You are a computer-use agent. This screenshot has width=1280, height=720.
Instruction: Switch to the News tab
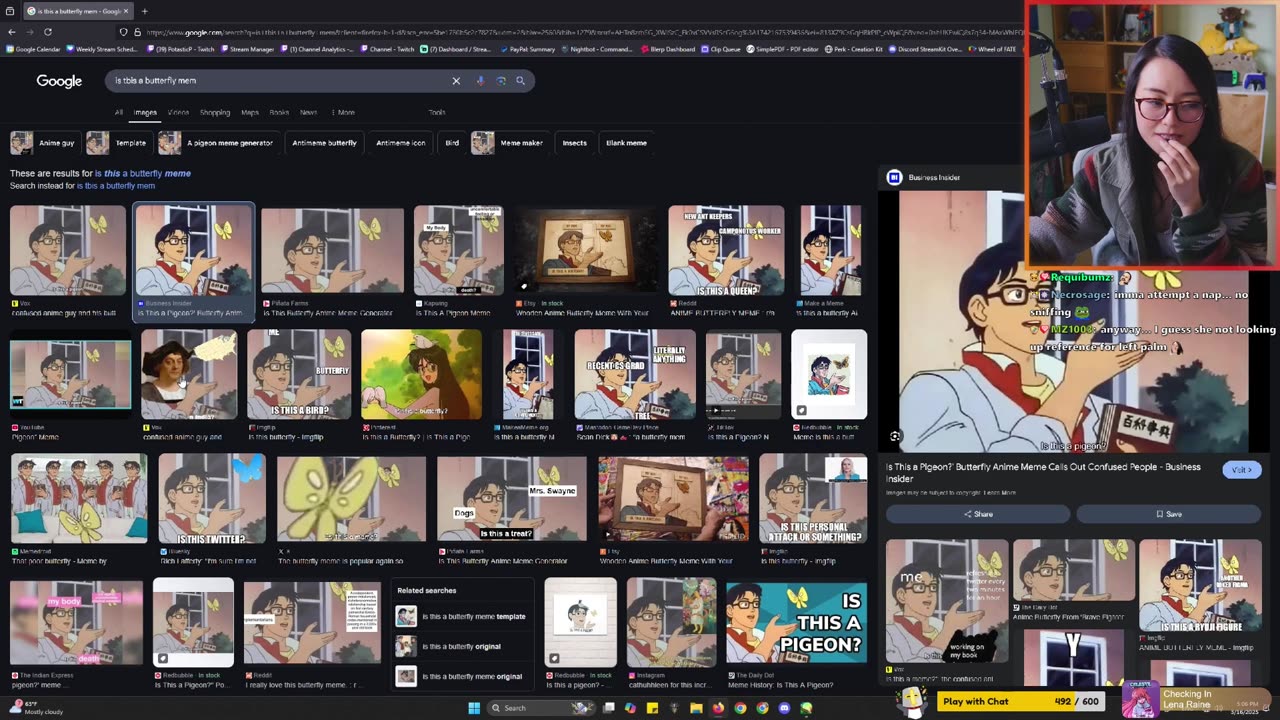point(308,112)
